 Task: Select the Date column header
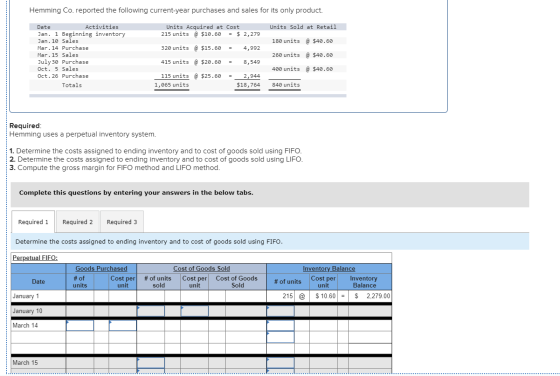(x=38, y=282)
